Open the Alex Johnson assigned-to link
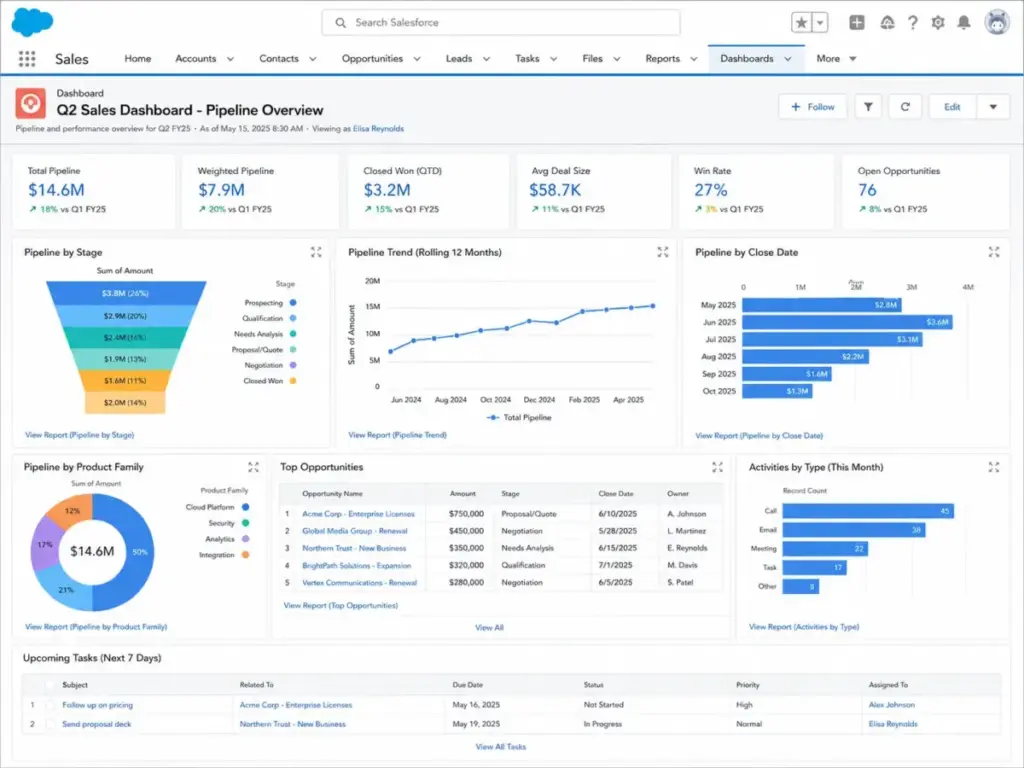This screenshot has height=768, width=1024. (x=891, y=705)
